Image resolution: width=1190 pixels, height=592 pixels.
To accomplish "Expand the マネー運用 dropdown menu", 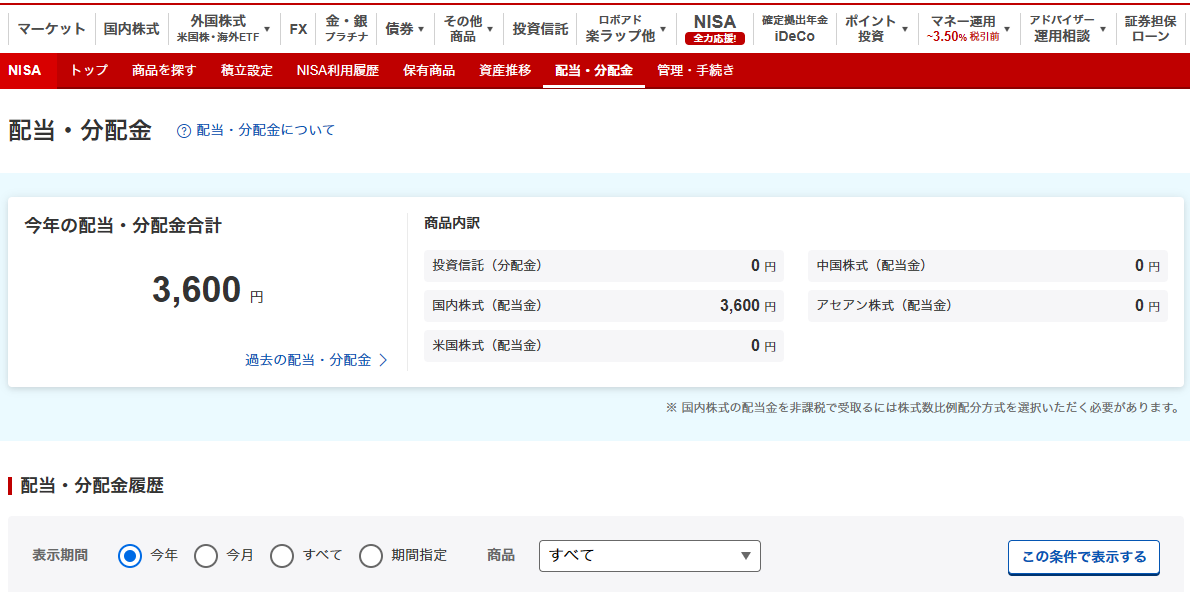I will [x=968, y=29].
